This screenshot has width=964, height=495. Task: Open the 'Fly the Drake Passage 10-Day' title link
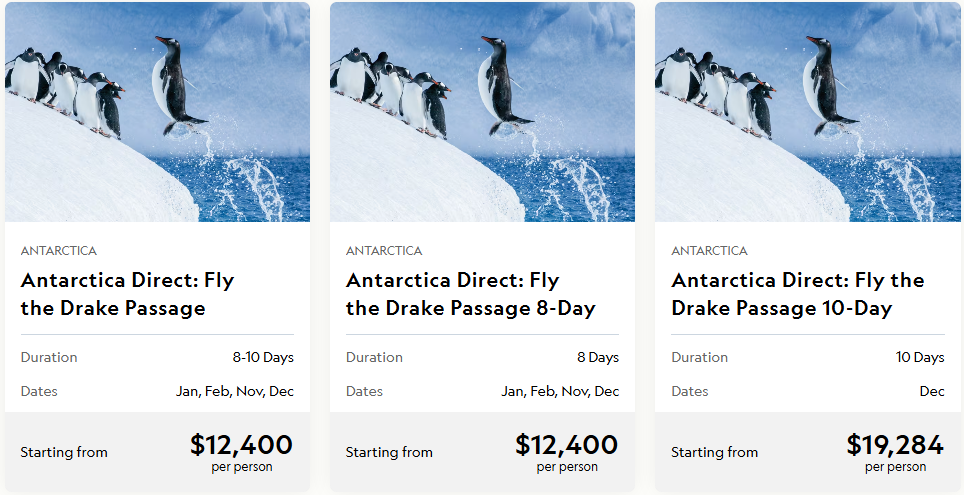[797, 294]
